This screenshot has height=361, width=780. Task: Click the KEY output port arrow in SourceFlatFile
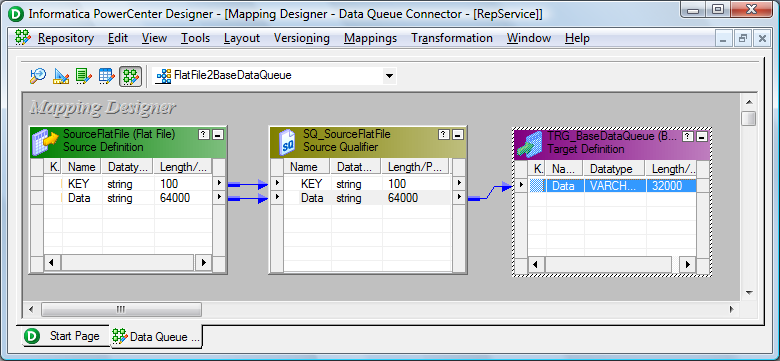[219, 183]
